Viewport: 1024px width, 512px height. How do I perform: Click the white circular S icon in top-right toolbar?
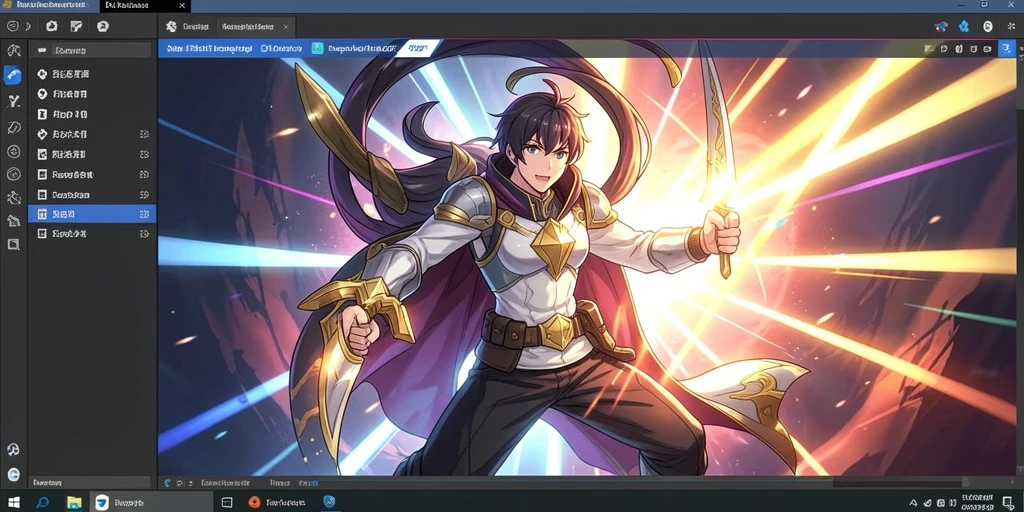point(988,27)
